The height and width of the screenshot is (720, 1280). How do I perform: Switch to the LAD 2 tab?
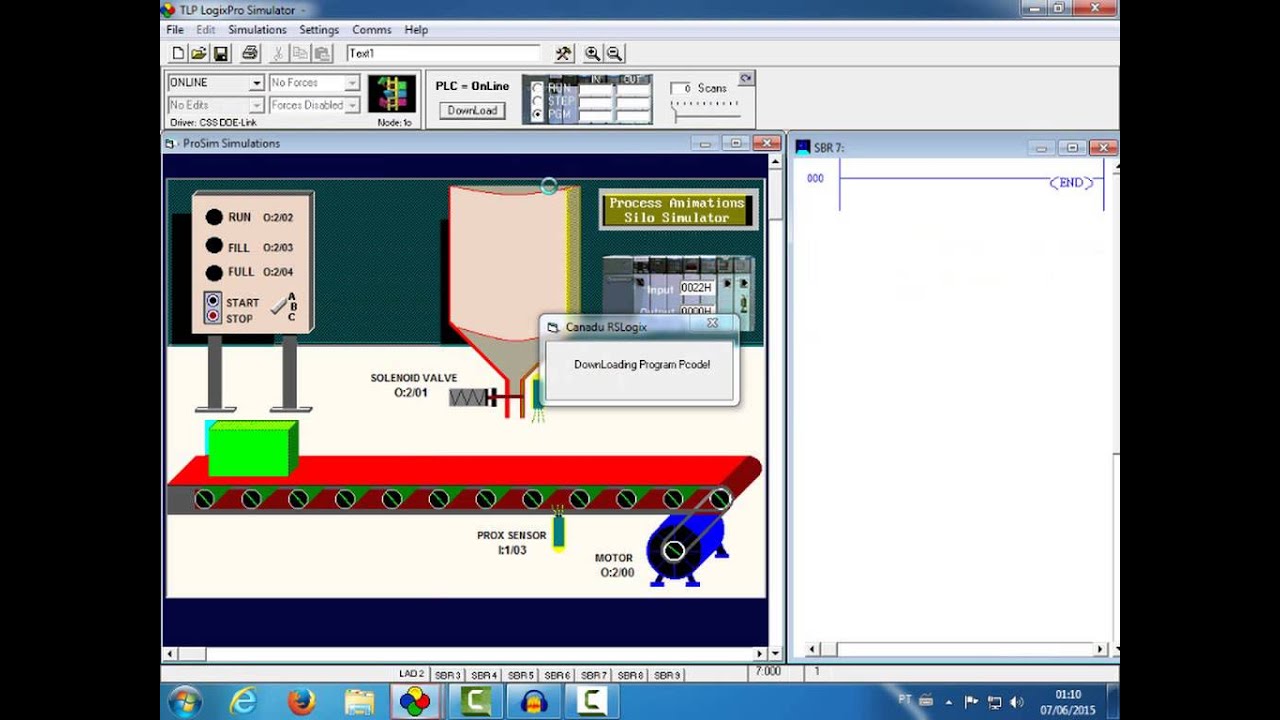(x=412, y=674)
